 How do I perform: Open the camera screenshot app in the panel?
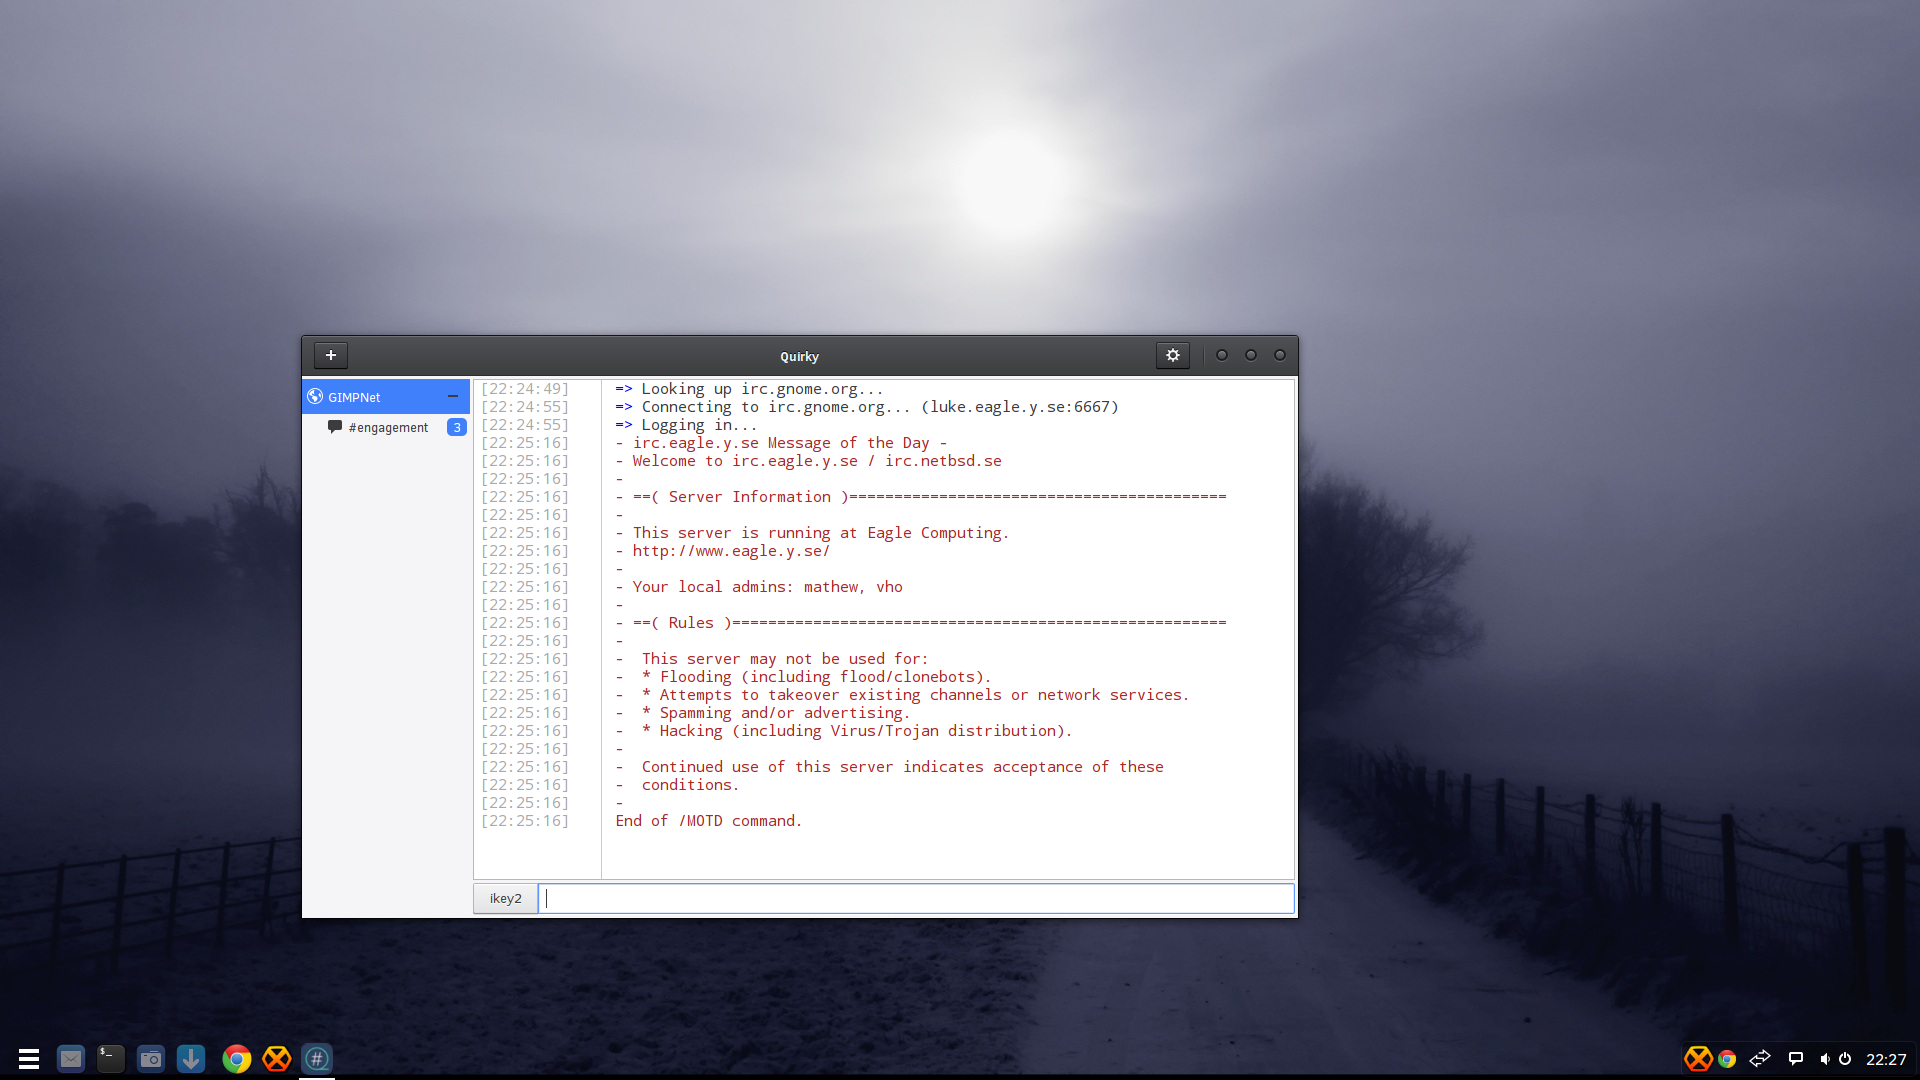151,1058
